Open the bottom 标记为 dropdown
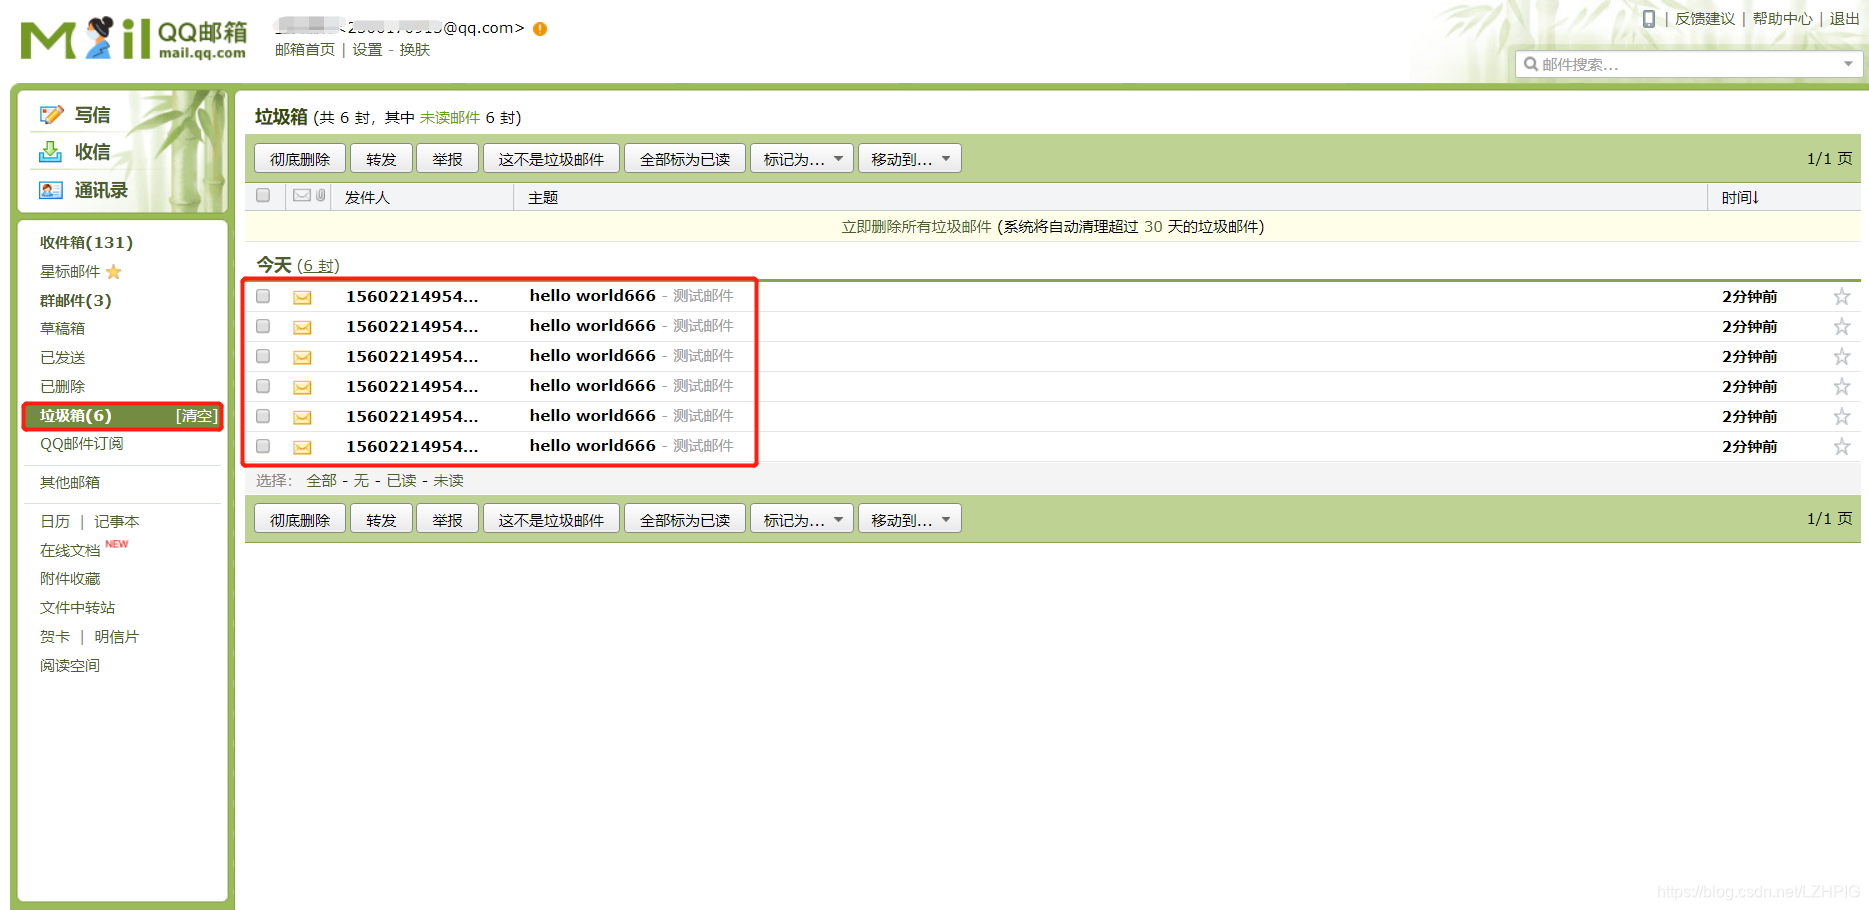This screenshot has height=910, width=1869. pyautogui.click(x=802, y=520)
